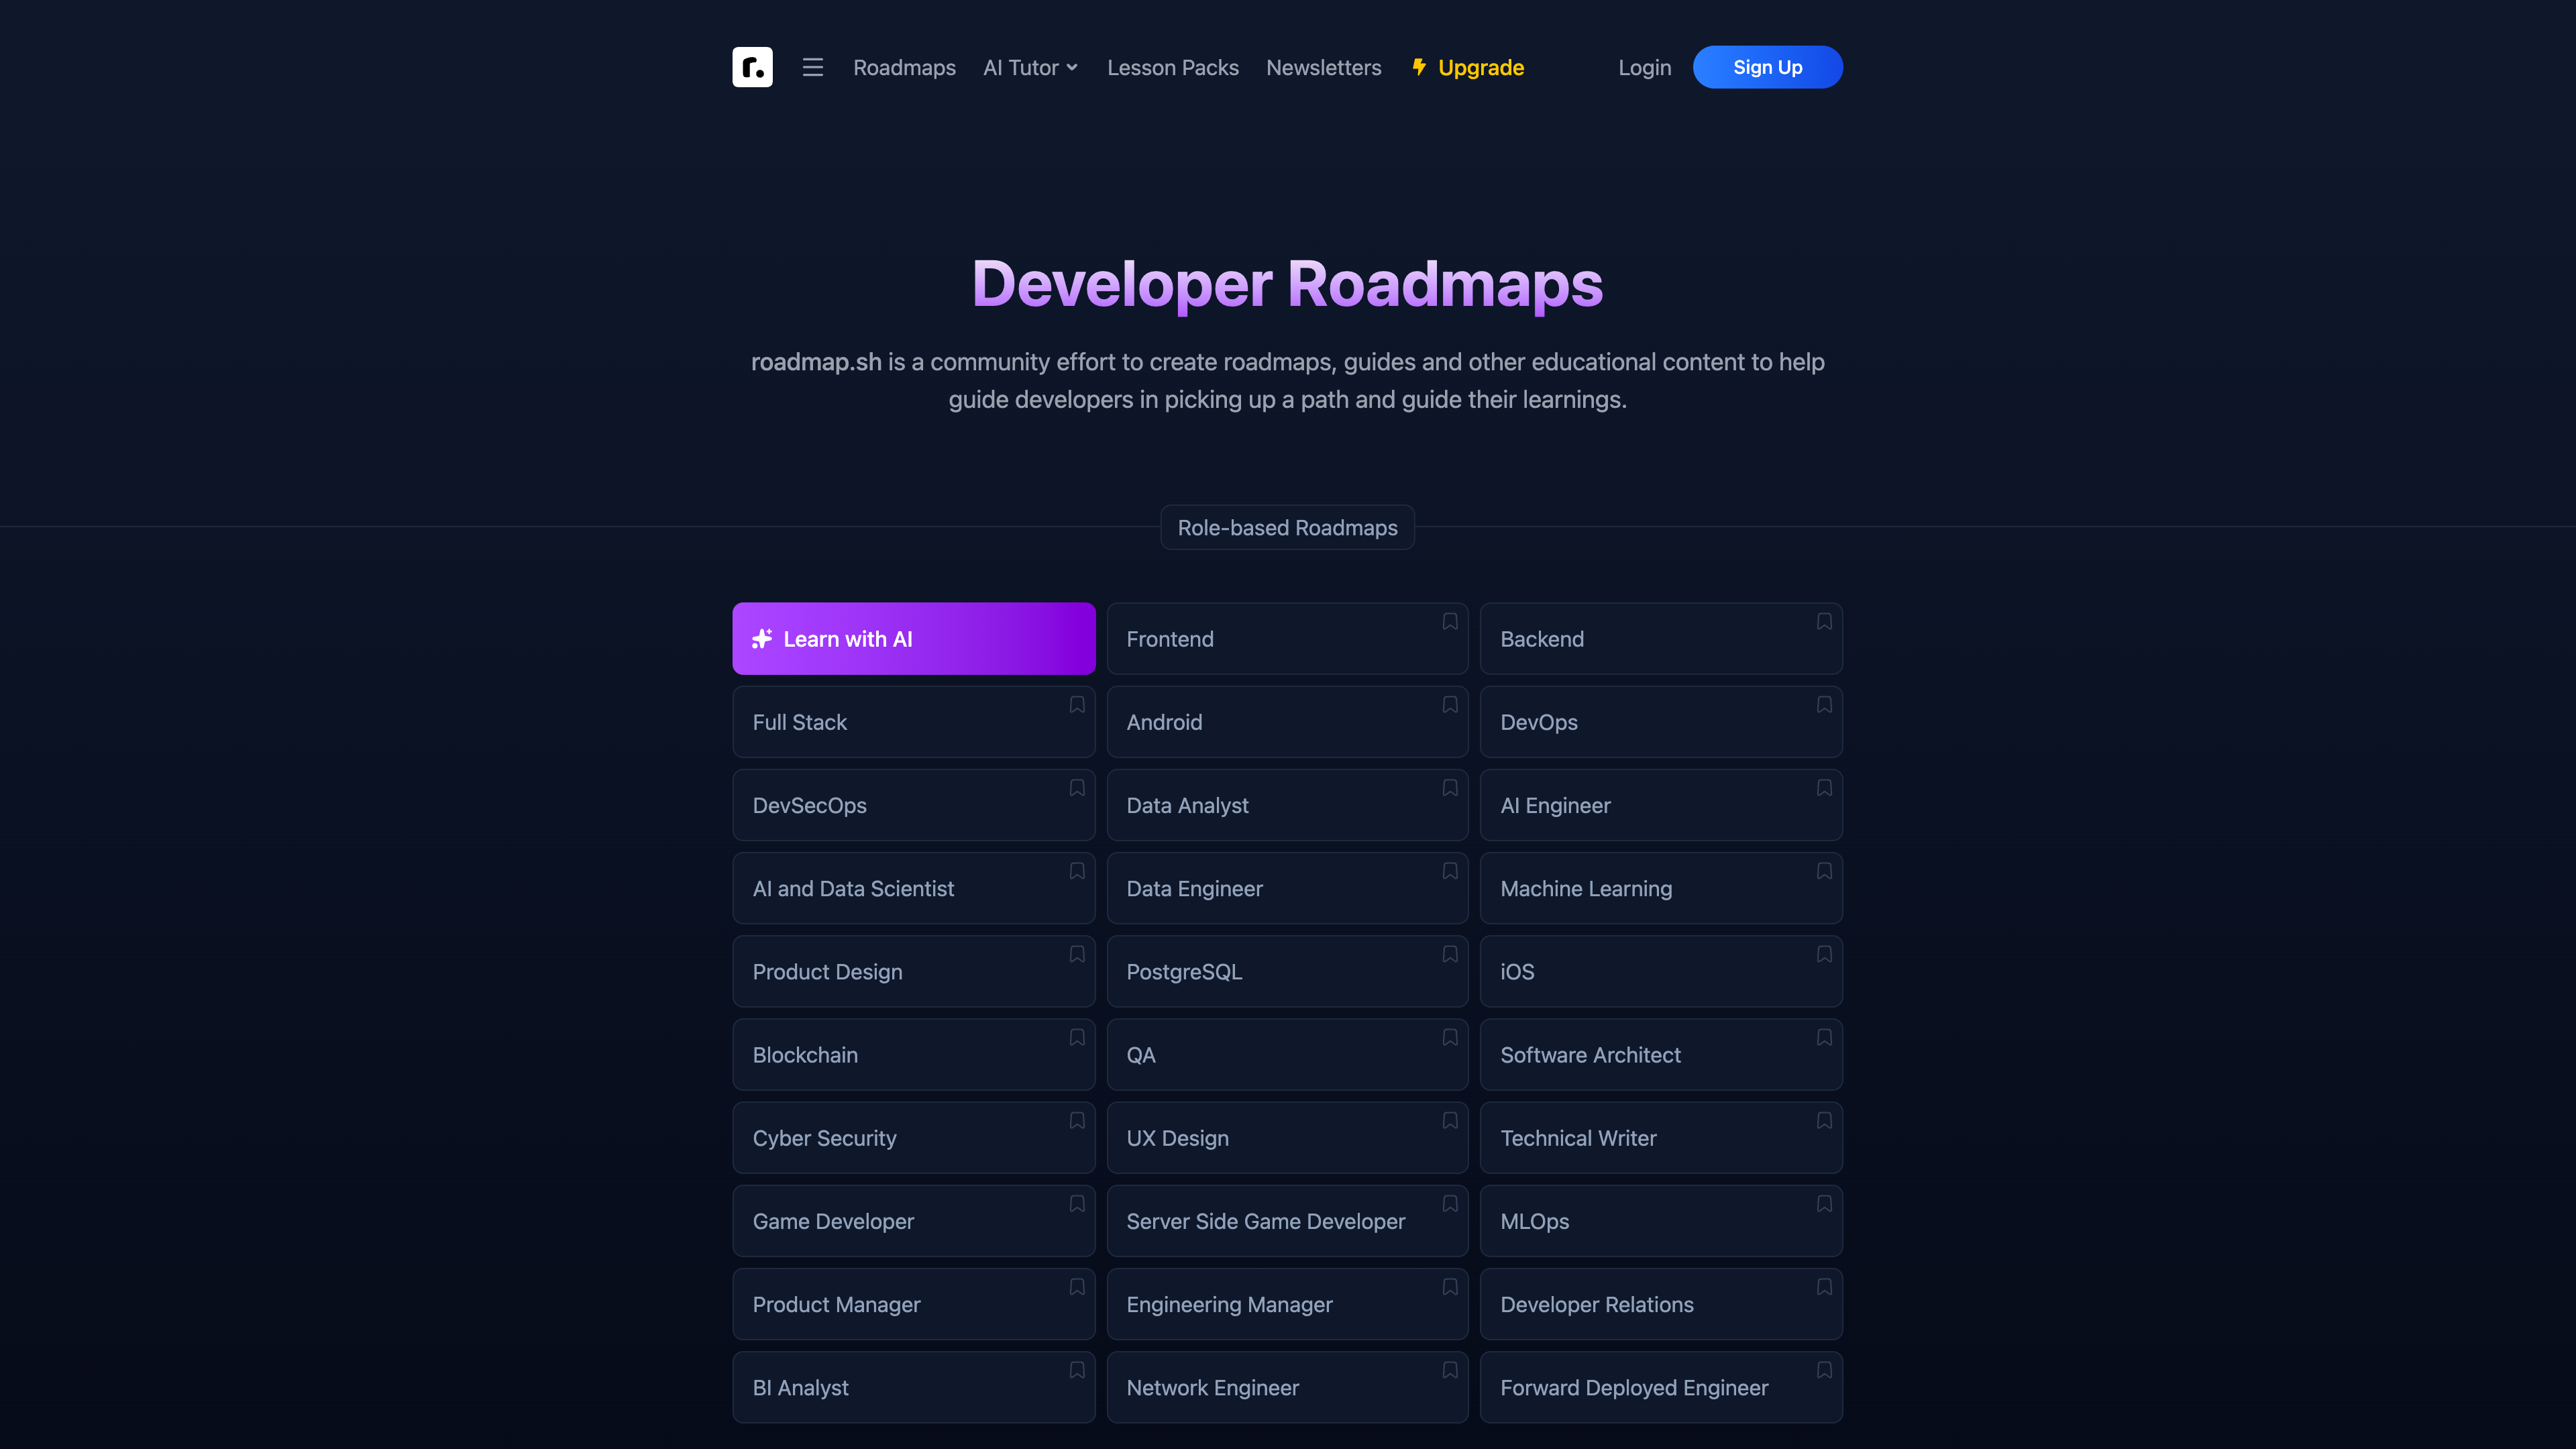Click the sparkle icon in Learn with AI
Image resolution: width=2576 pixels, height=1449 pixels.
(x=762, y=638)
